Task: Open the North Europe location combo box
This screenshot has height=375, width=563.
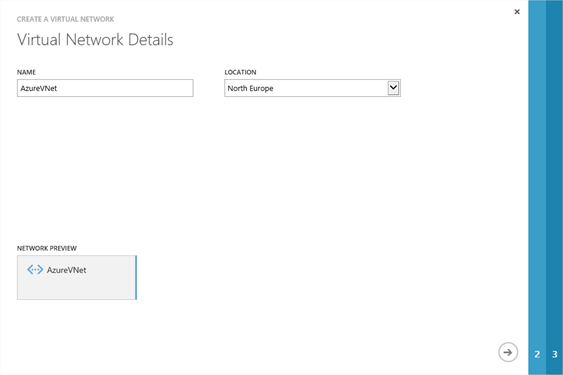Action: click(312, 88)
